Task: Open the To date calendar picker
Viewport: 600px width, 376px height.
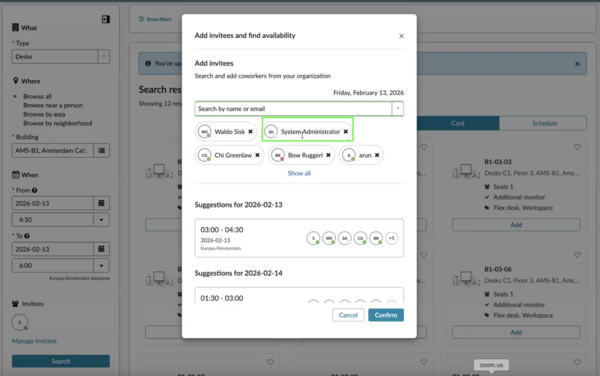Action: coord(101,249)
